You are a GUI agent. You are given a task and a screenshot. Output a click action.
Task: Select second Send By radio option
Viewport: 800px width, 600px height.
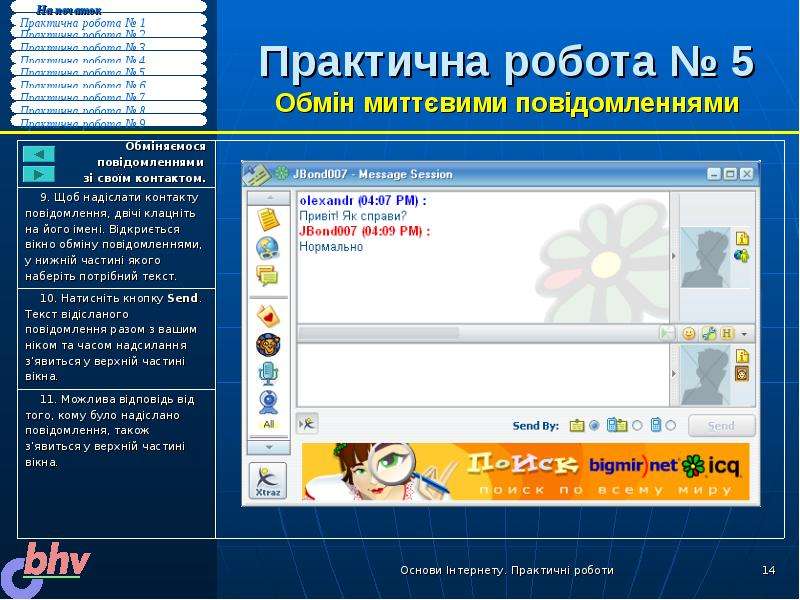pyautogui.click(x=637, y=425)
